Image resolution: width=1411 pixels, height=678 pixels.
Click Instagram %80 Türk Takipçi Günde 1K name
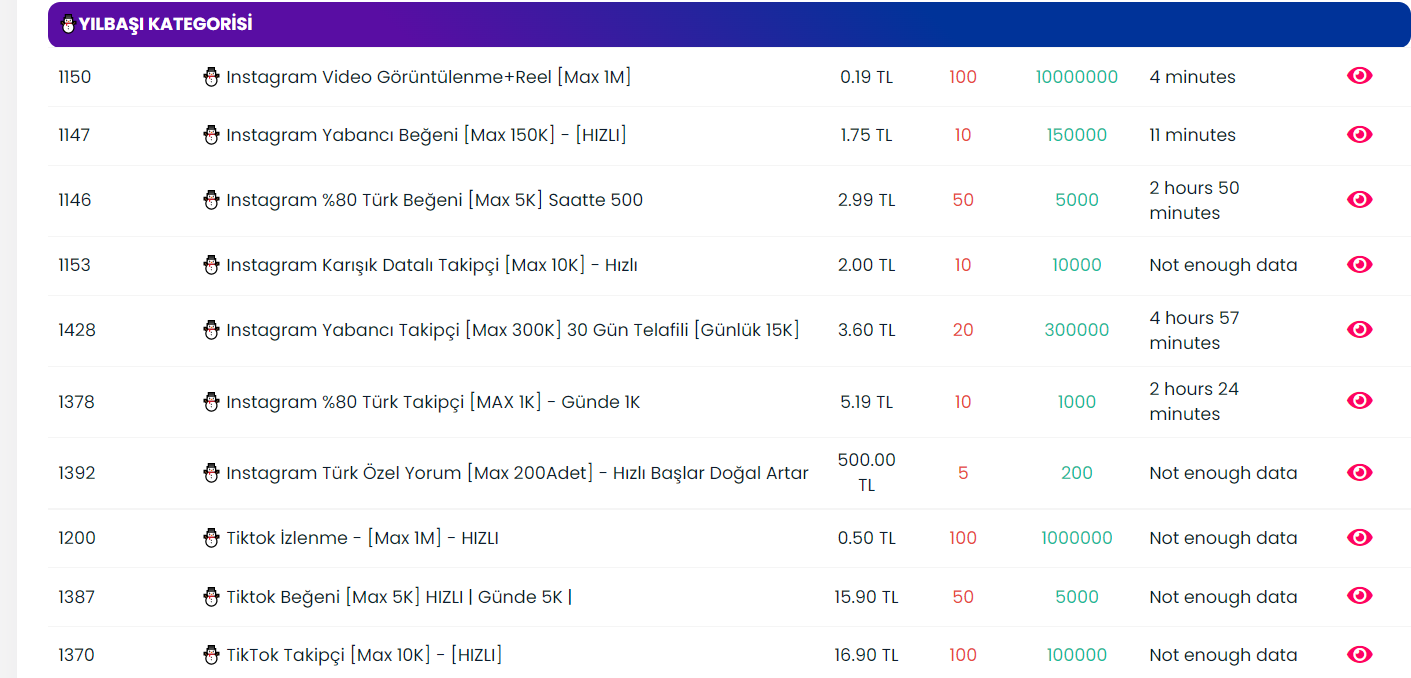(x=433, y=402)
